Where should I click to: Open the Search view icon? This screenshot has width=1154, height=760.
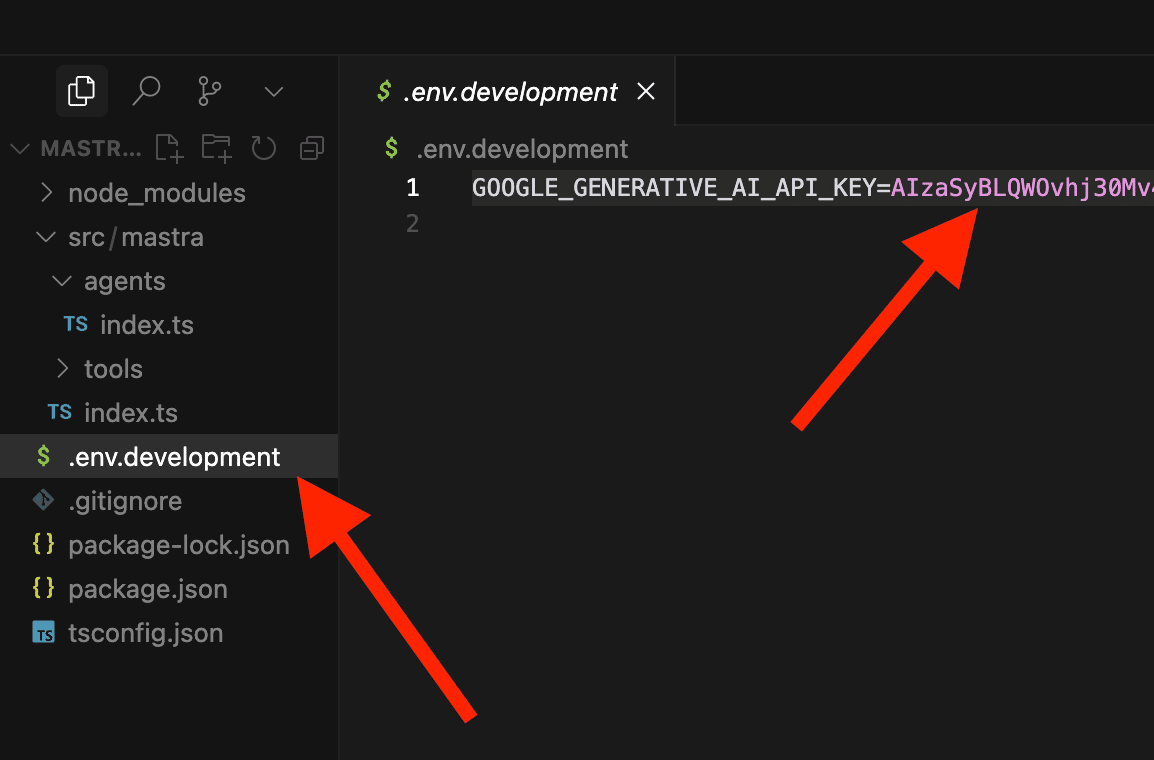pos(146,92)
